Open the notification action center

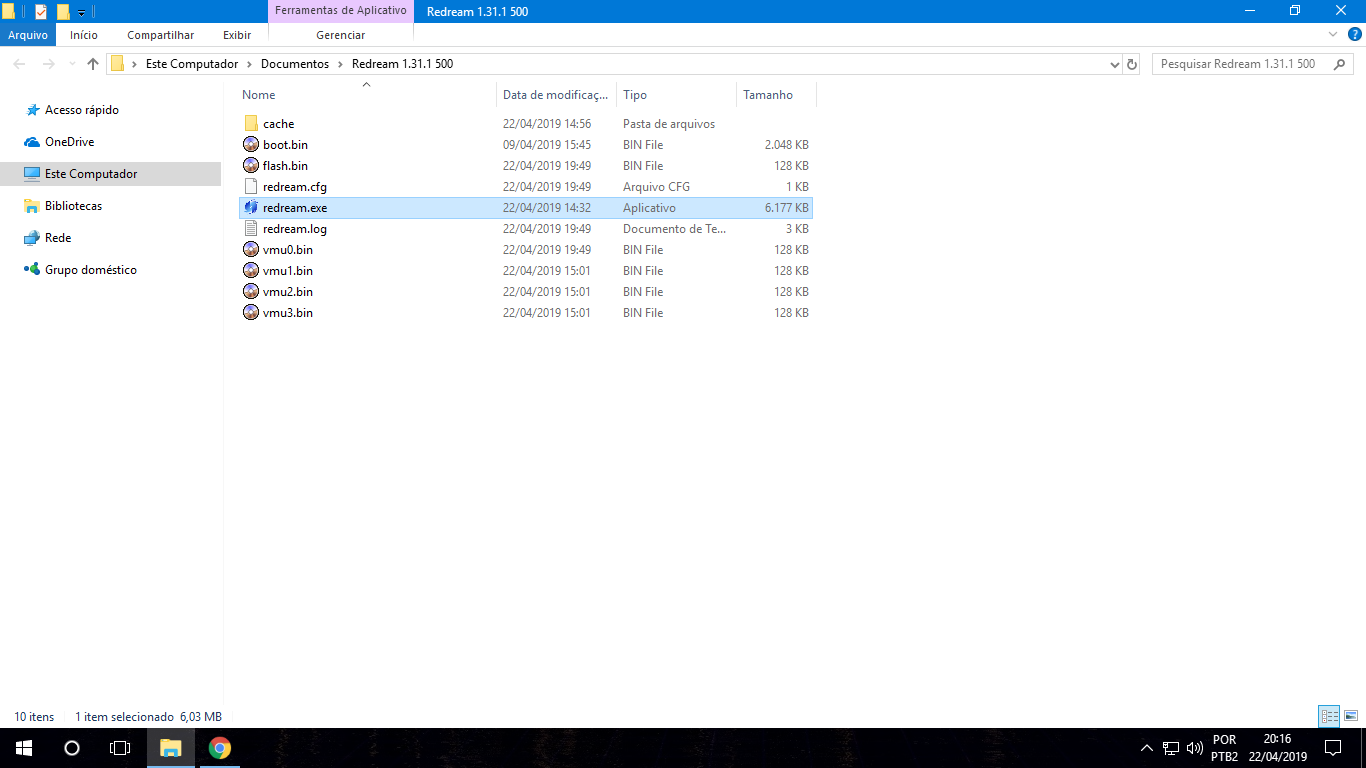[1333, 748]
